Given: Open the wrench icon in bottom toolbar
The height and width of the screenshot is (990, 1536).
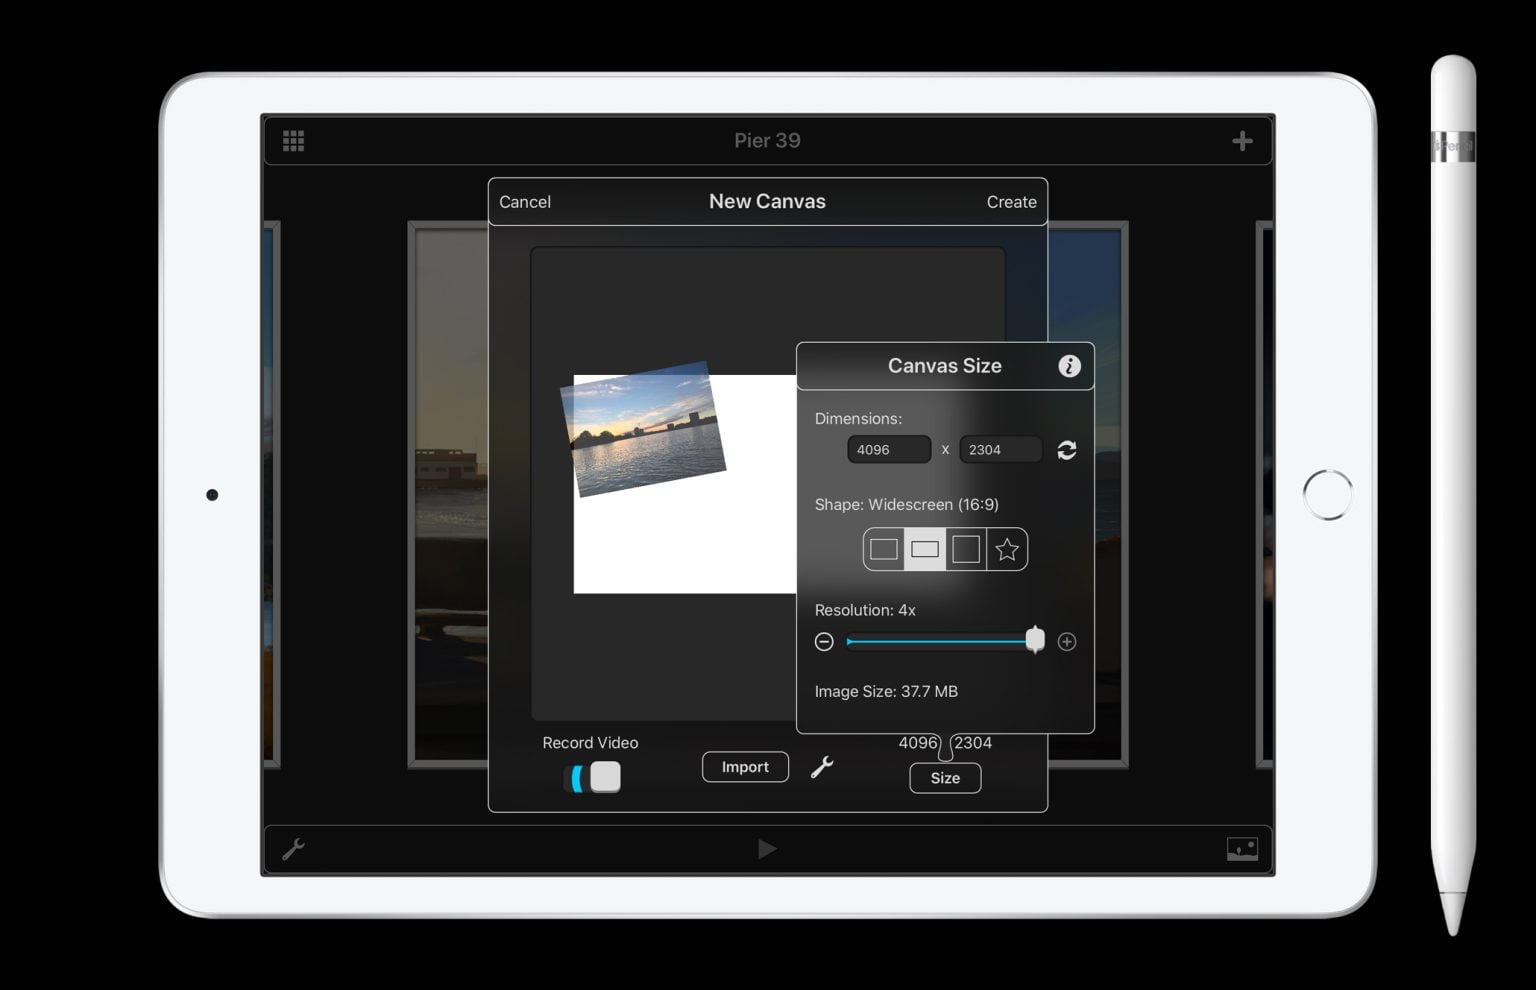Looking at the screenshot, I should (x=293, y=849).
